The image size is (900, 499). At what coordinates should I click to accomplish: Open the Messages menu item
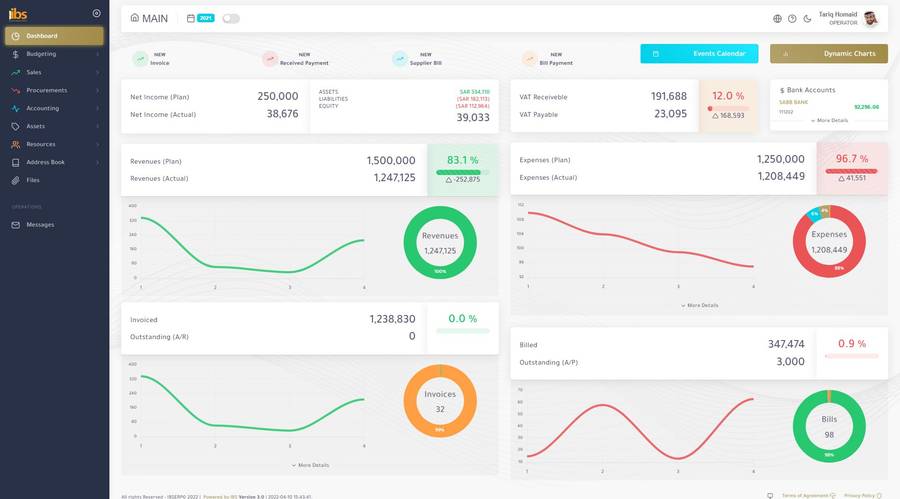(x=54, y=225)
